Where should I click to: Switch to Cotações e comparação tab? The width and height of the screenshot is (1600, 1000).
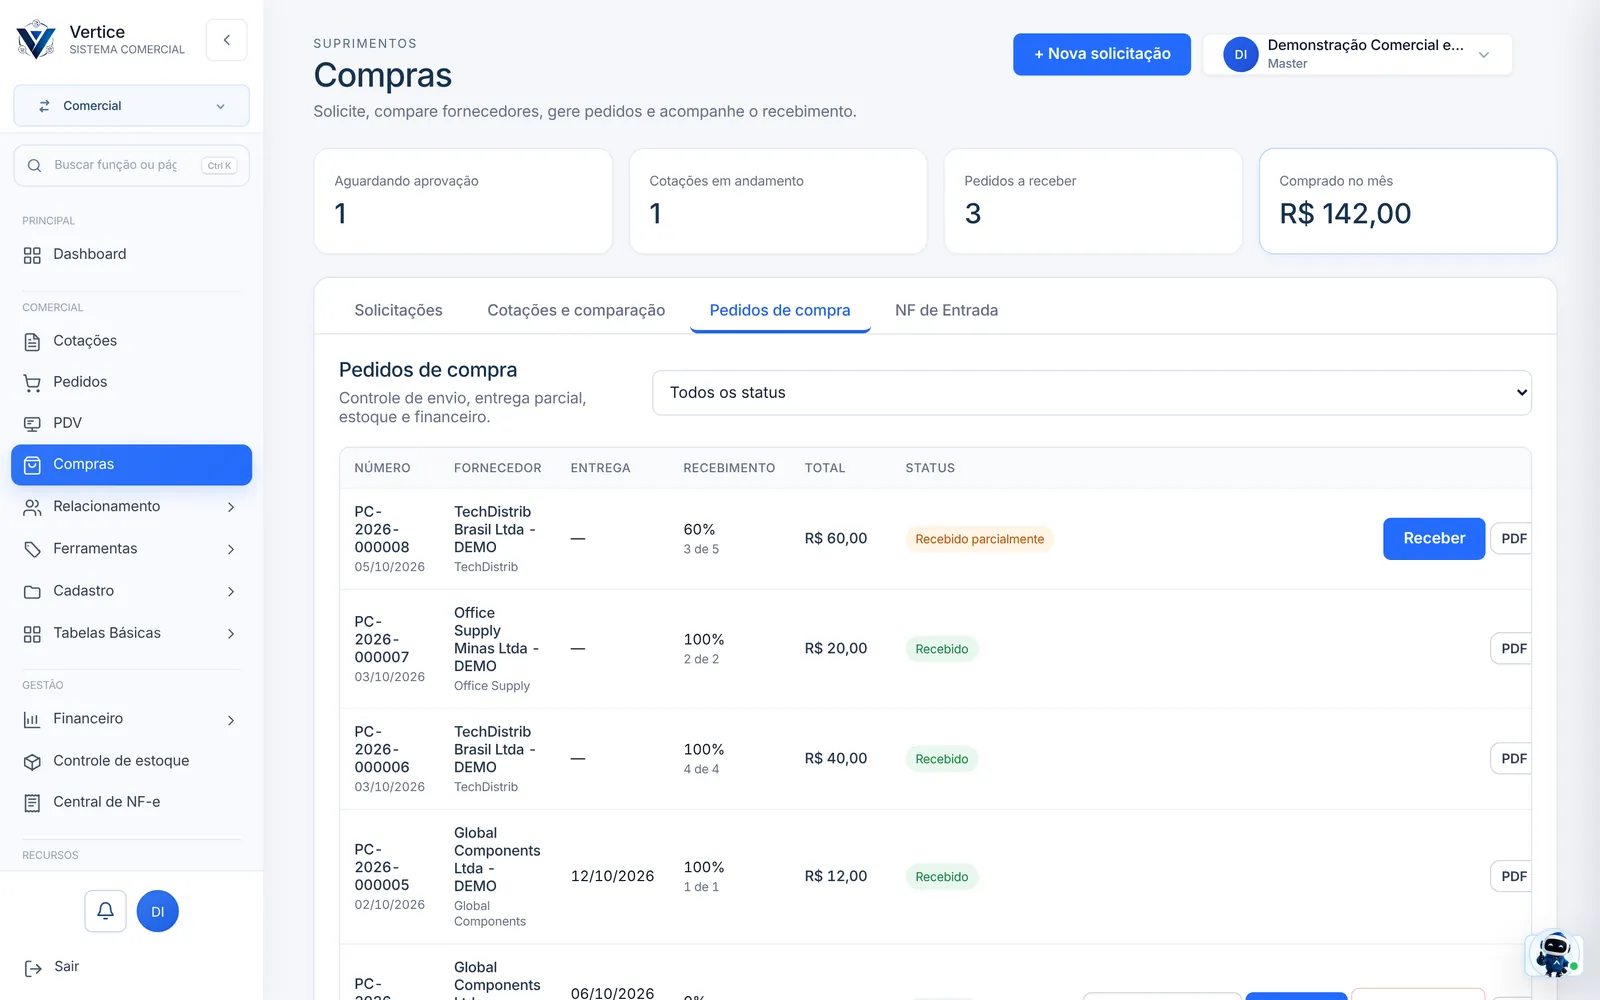(x=576, y=310)
